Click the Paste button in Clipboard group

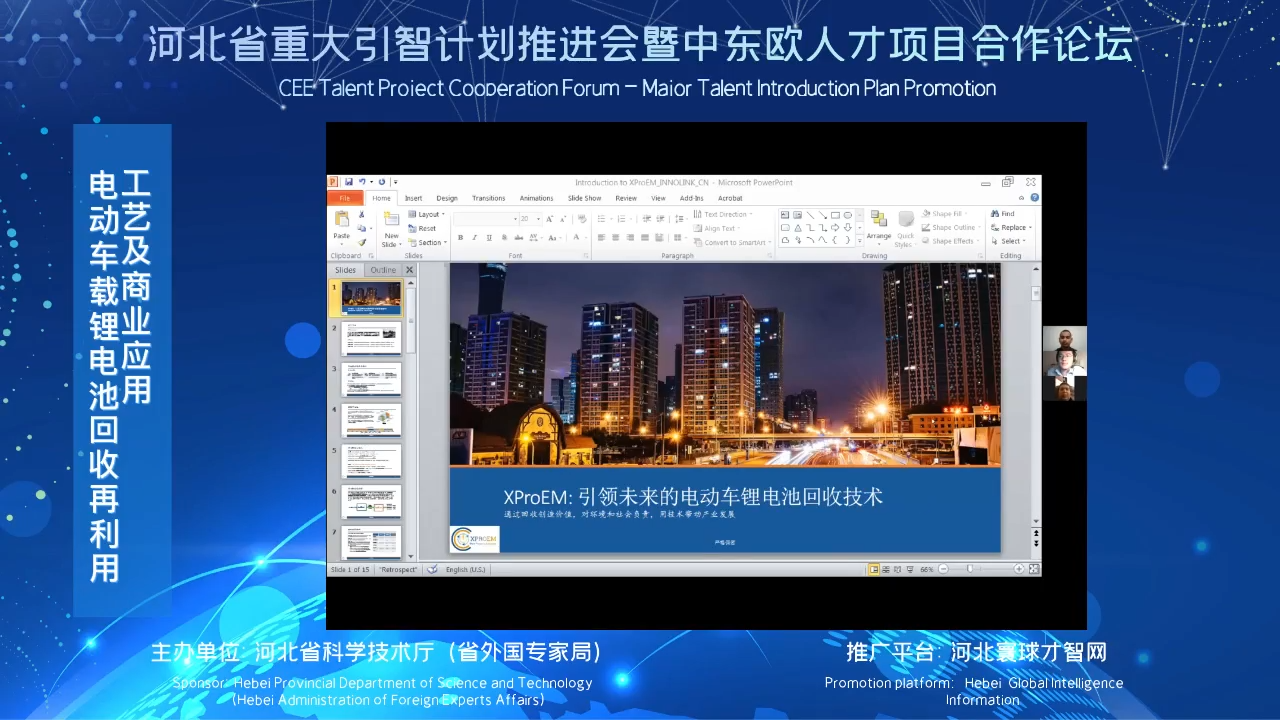(342, 226)
